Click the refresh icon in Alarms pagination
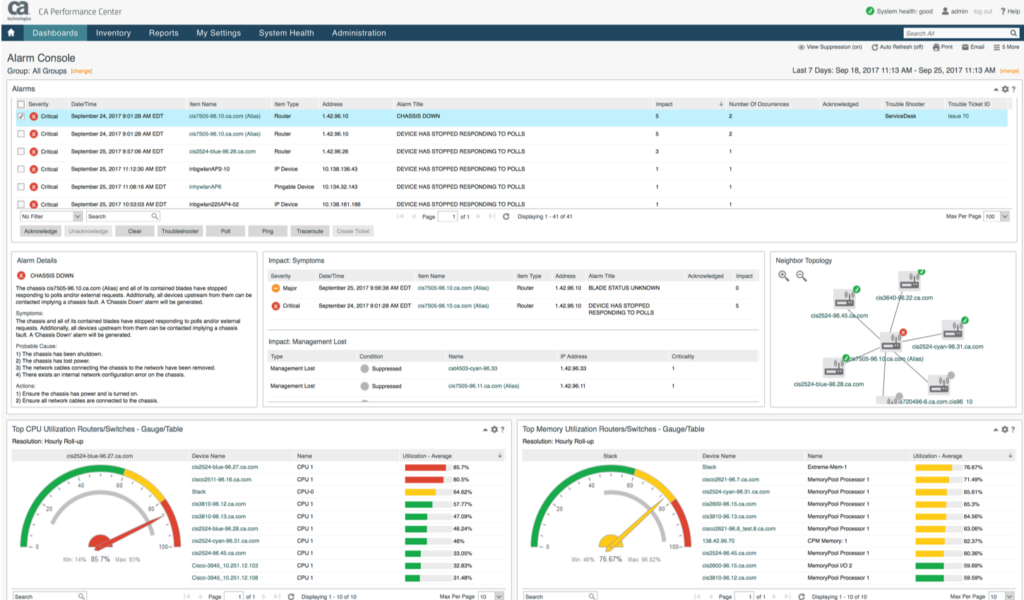 click(505, 216)
